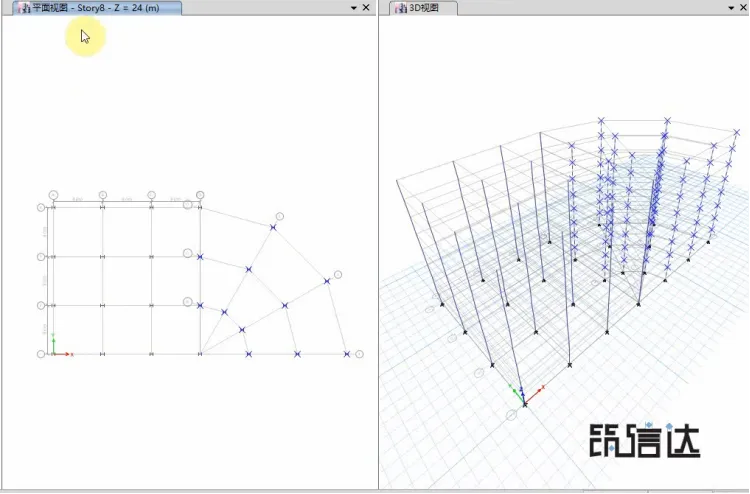Open the 3D view pane dropdown arrow
The height and width of the screenshot is (494, 750).
coord(731,8)
